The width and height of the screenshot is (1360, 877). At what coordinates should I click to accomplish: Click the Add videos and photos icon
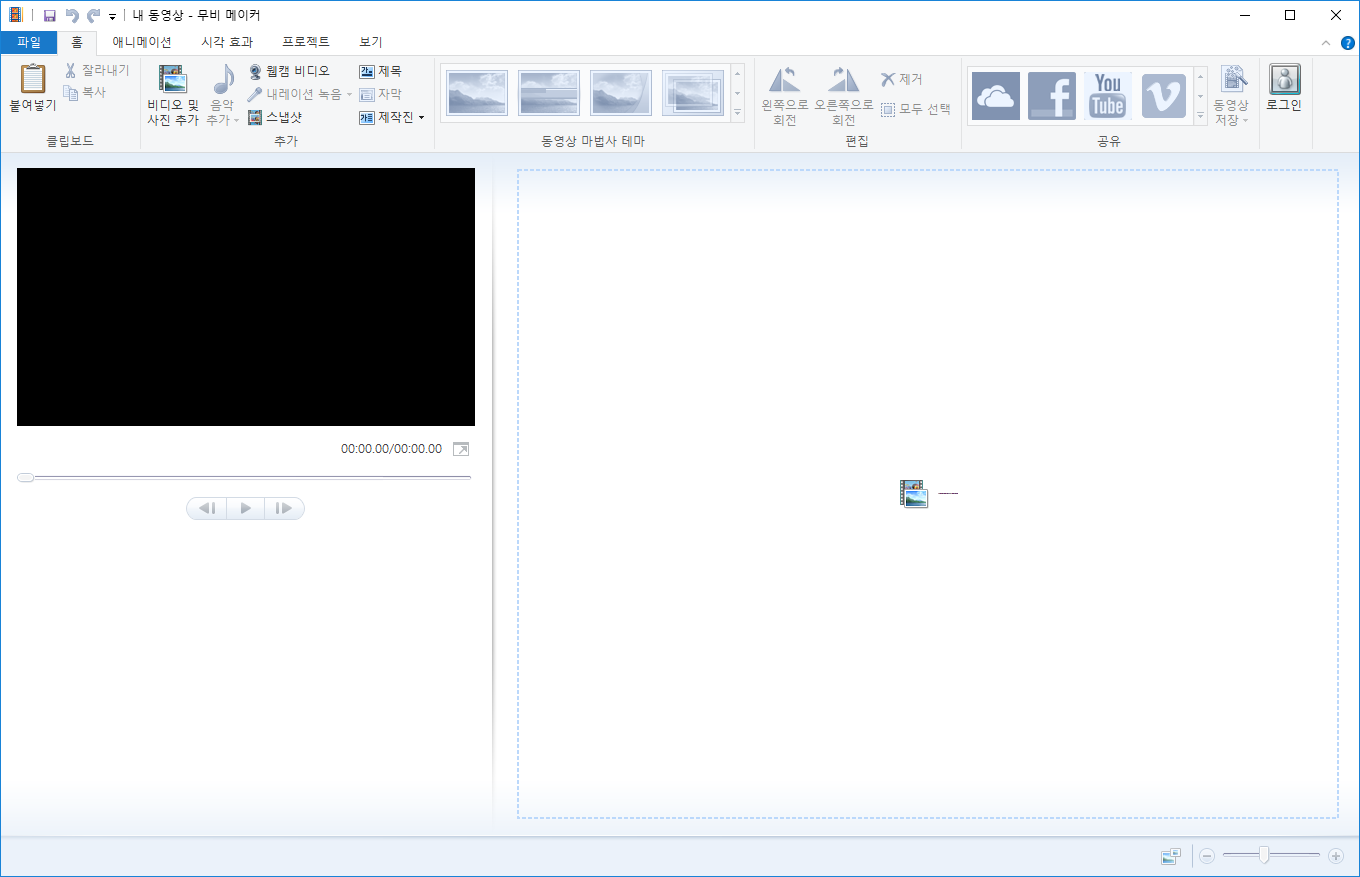[x=173, y=80]
